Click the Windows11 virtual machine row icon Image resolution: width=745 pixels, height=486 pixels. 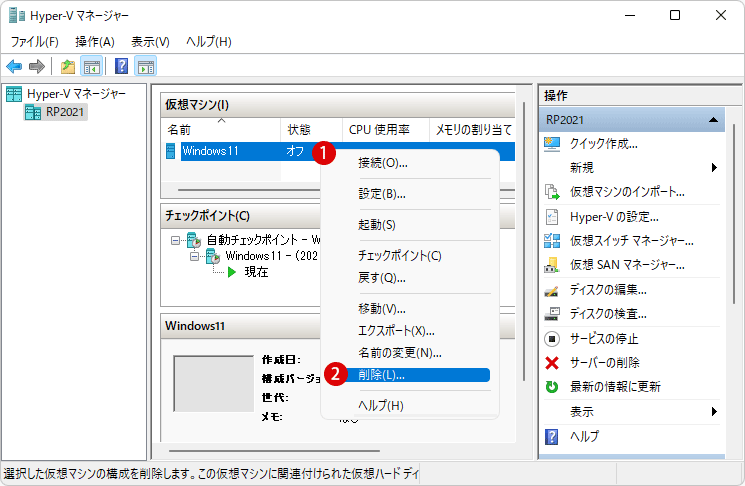[171, 151]
